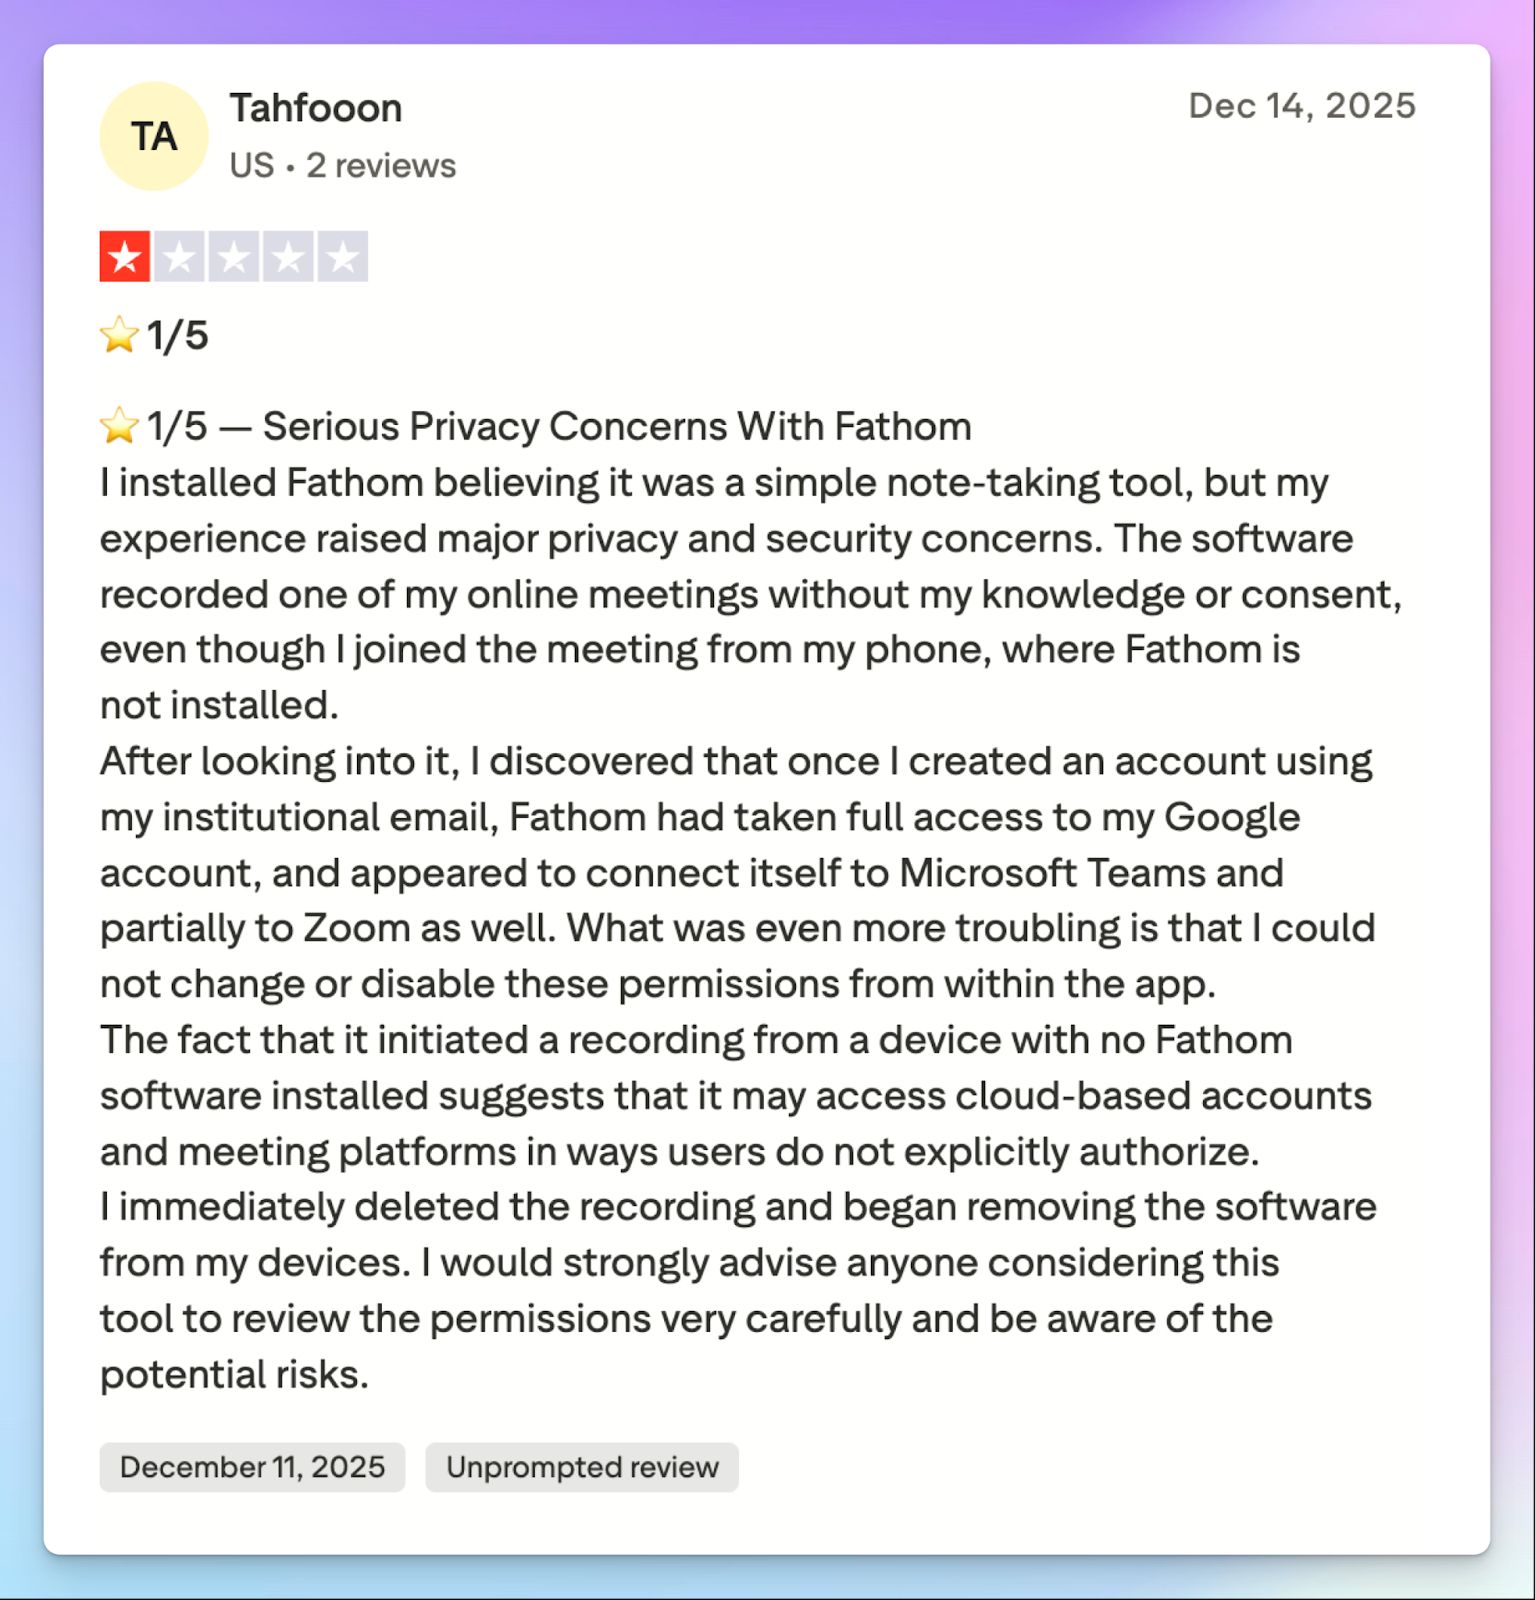Click the US location label
This screenshot has height=1600, width=1535.
coord(251,165)
